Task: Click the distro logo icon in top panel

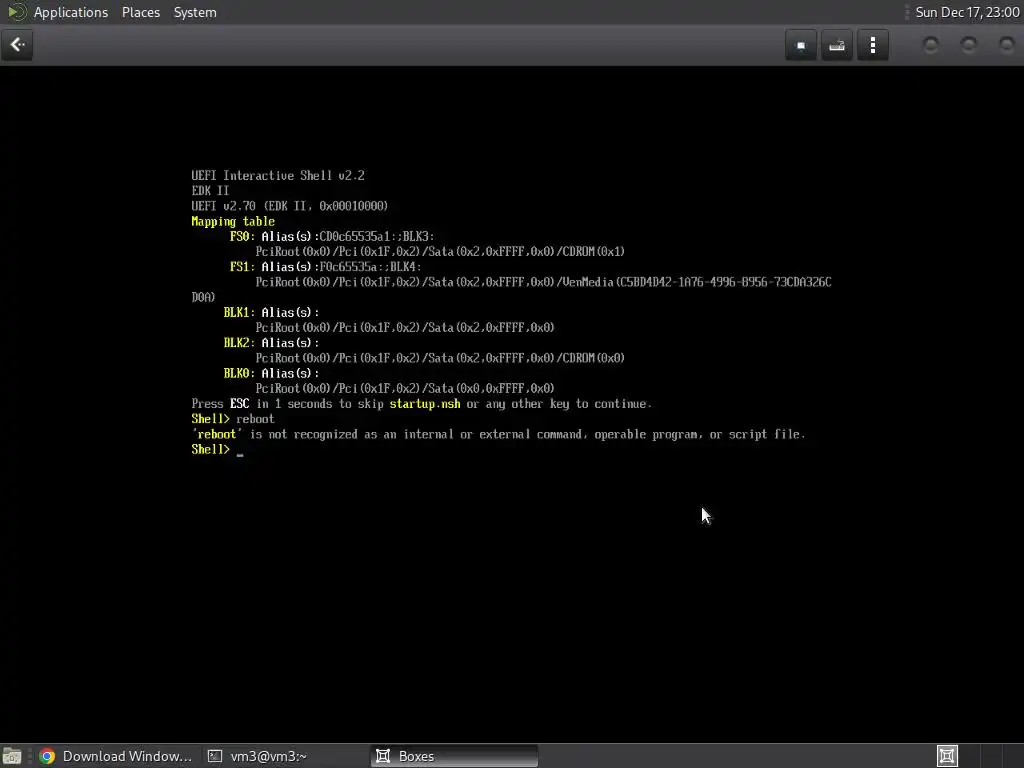Action: (16, 12)
